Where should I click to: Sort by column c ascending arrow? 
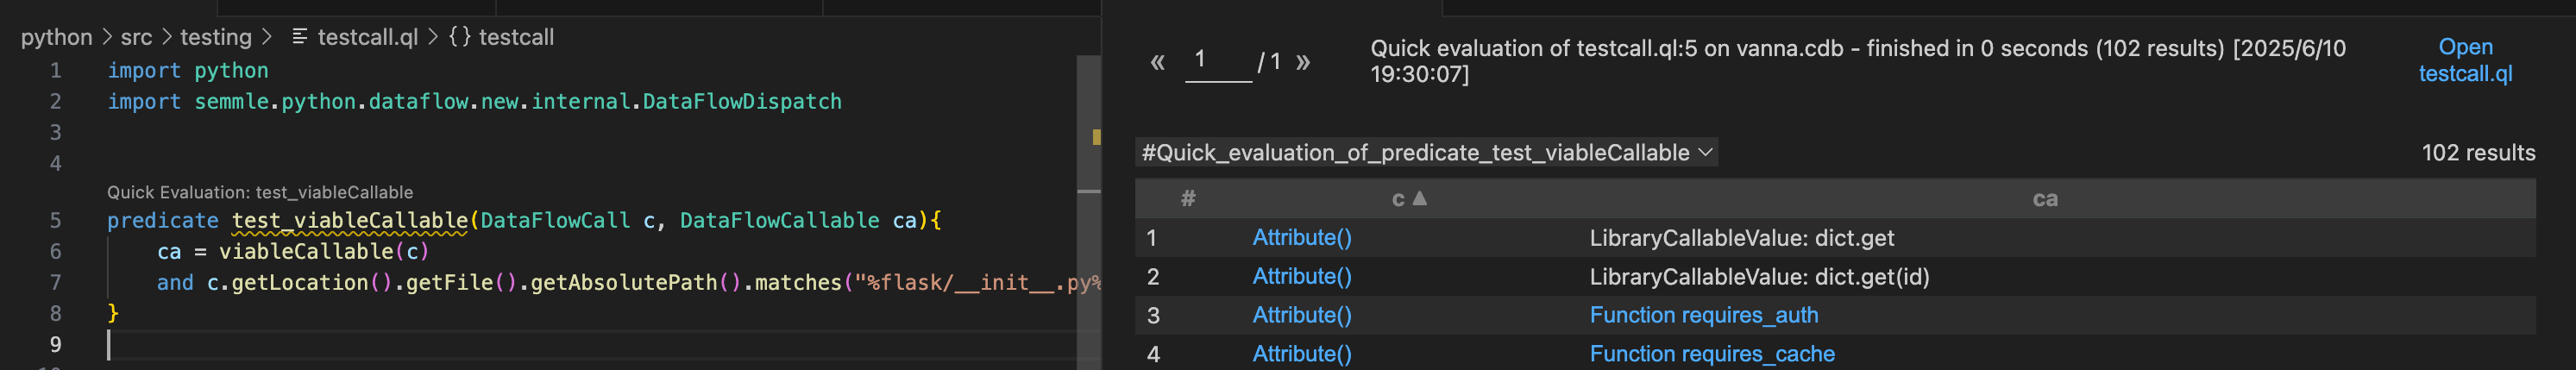click(x=1419, y=198)
